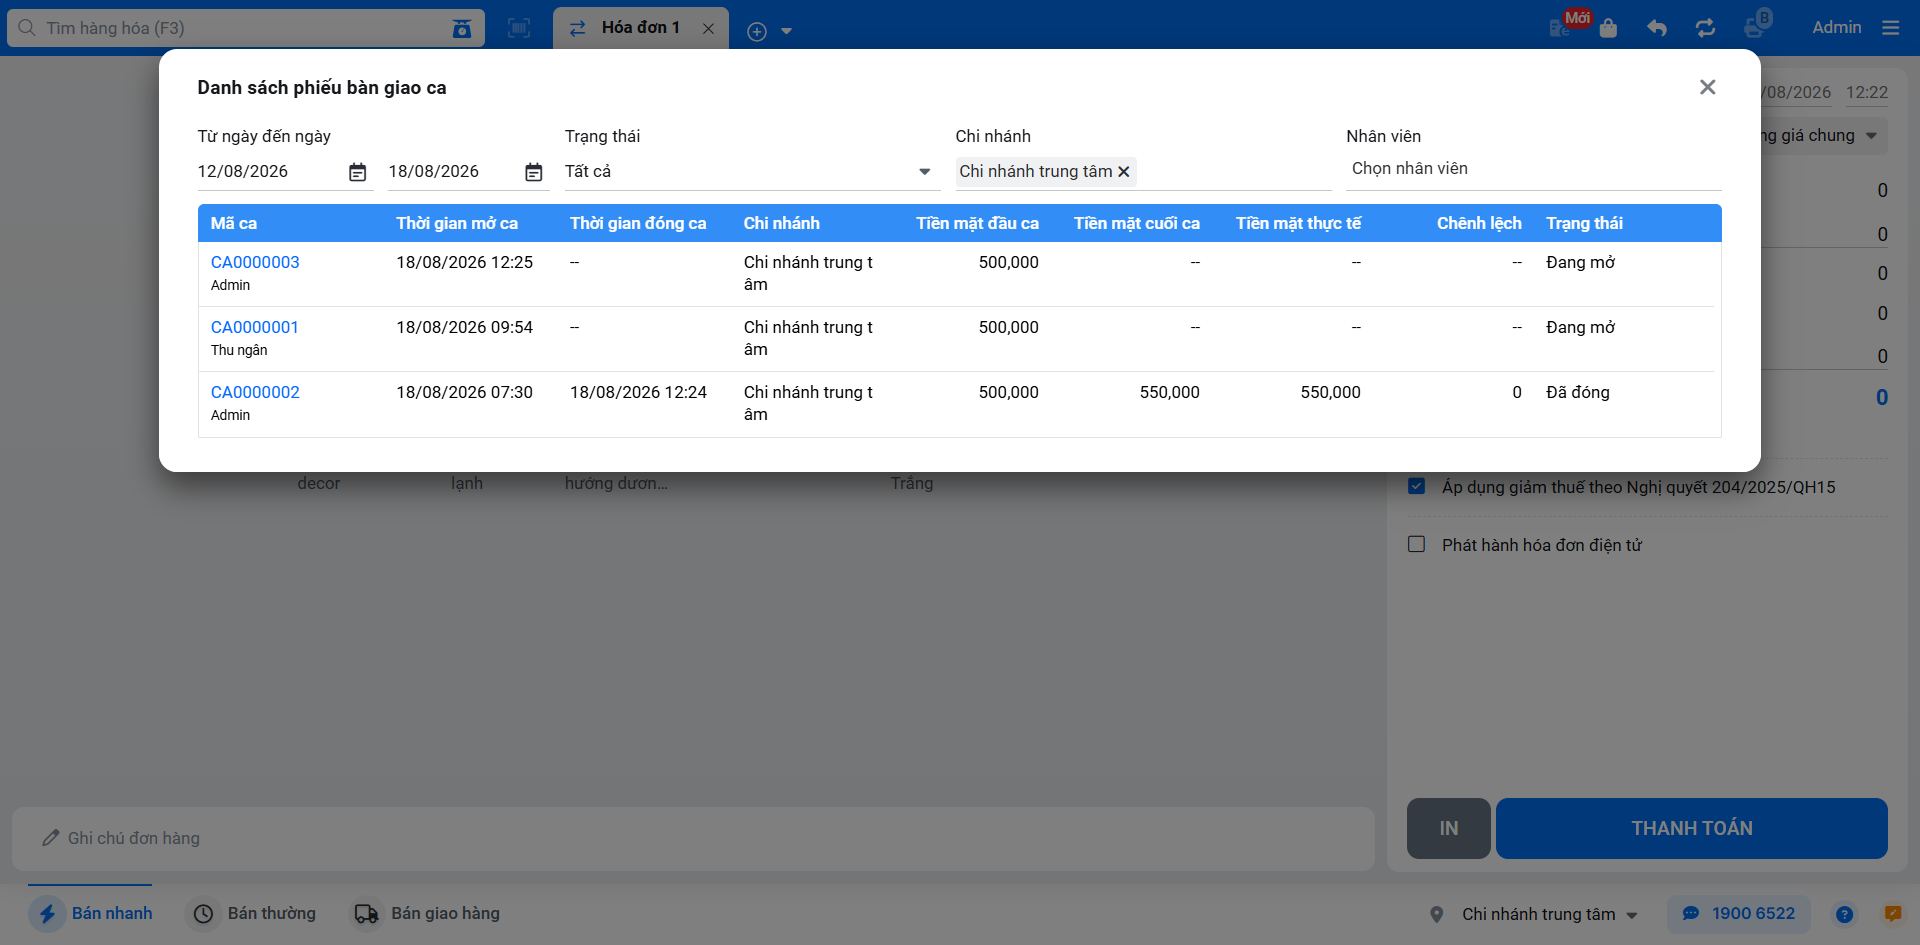The height and width of the screenshot is (945, 1920).
Task: Close the shift handover list dialog
Action: 1707,87
